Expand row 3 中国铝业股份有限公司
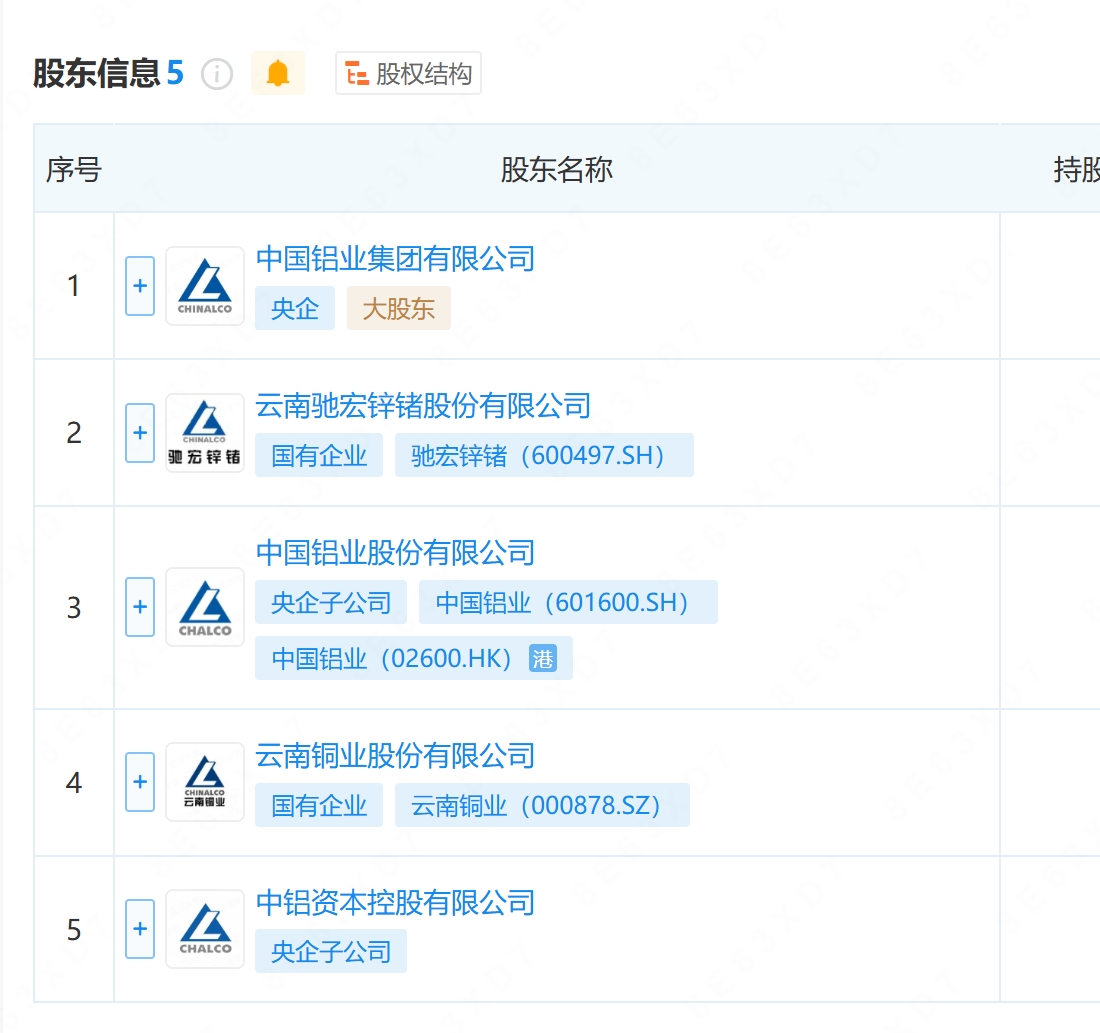The image size is (1100, 1033). [x=140, y=607]
